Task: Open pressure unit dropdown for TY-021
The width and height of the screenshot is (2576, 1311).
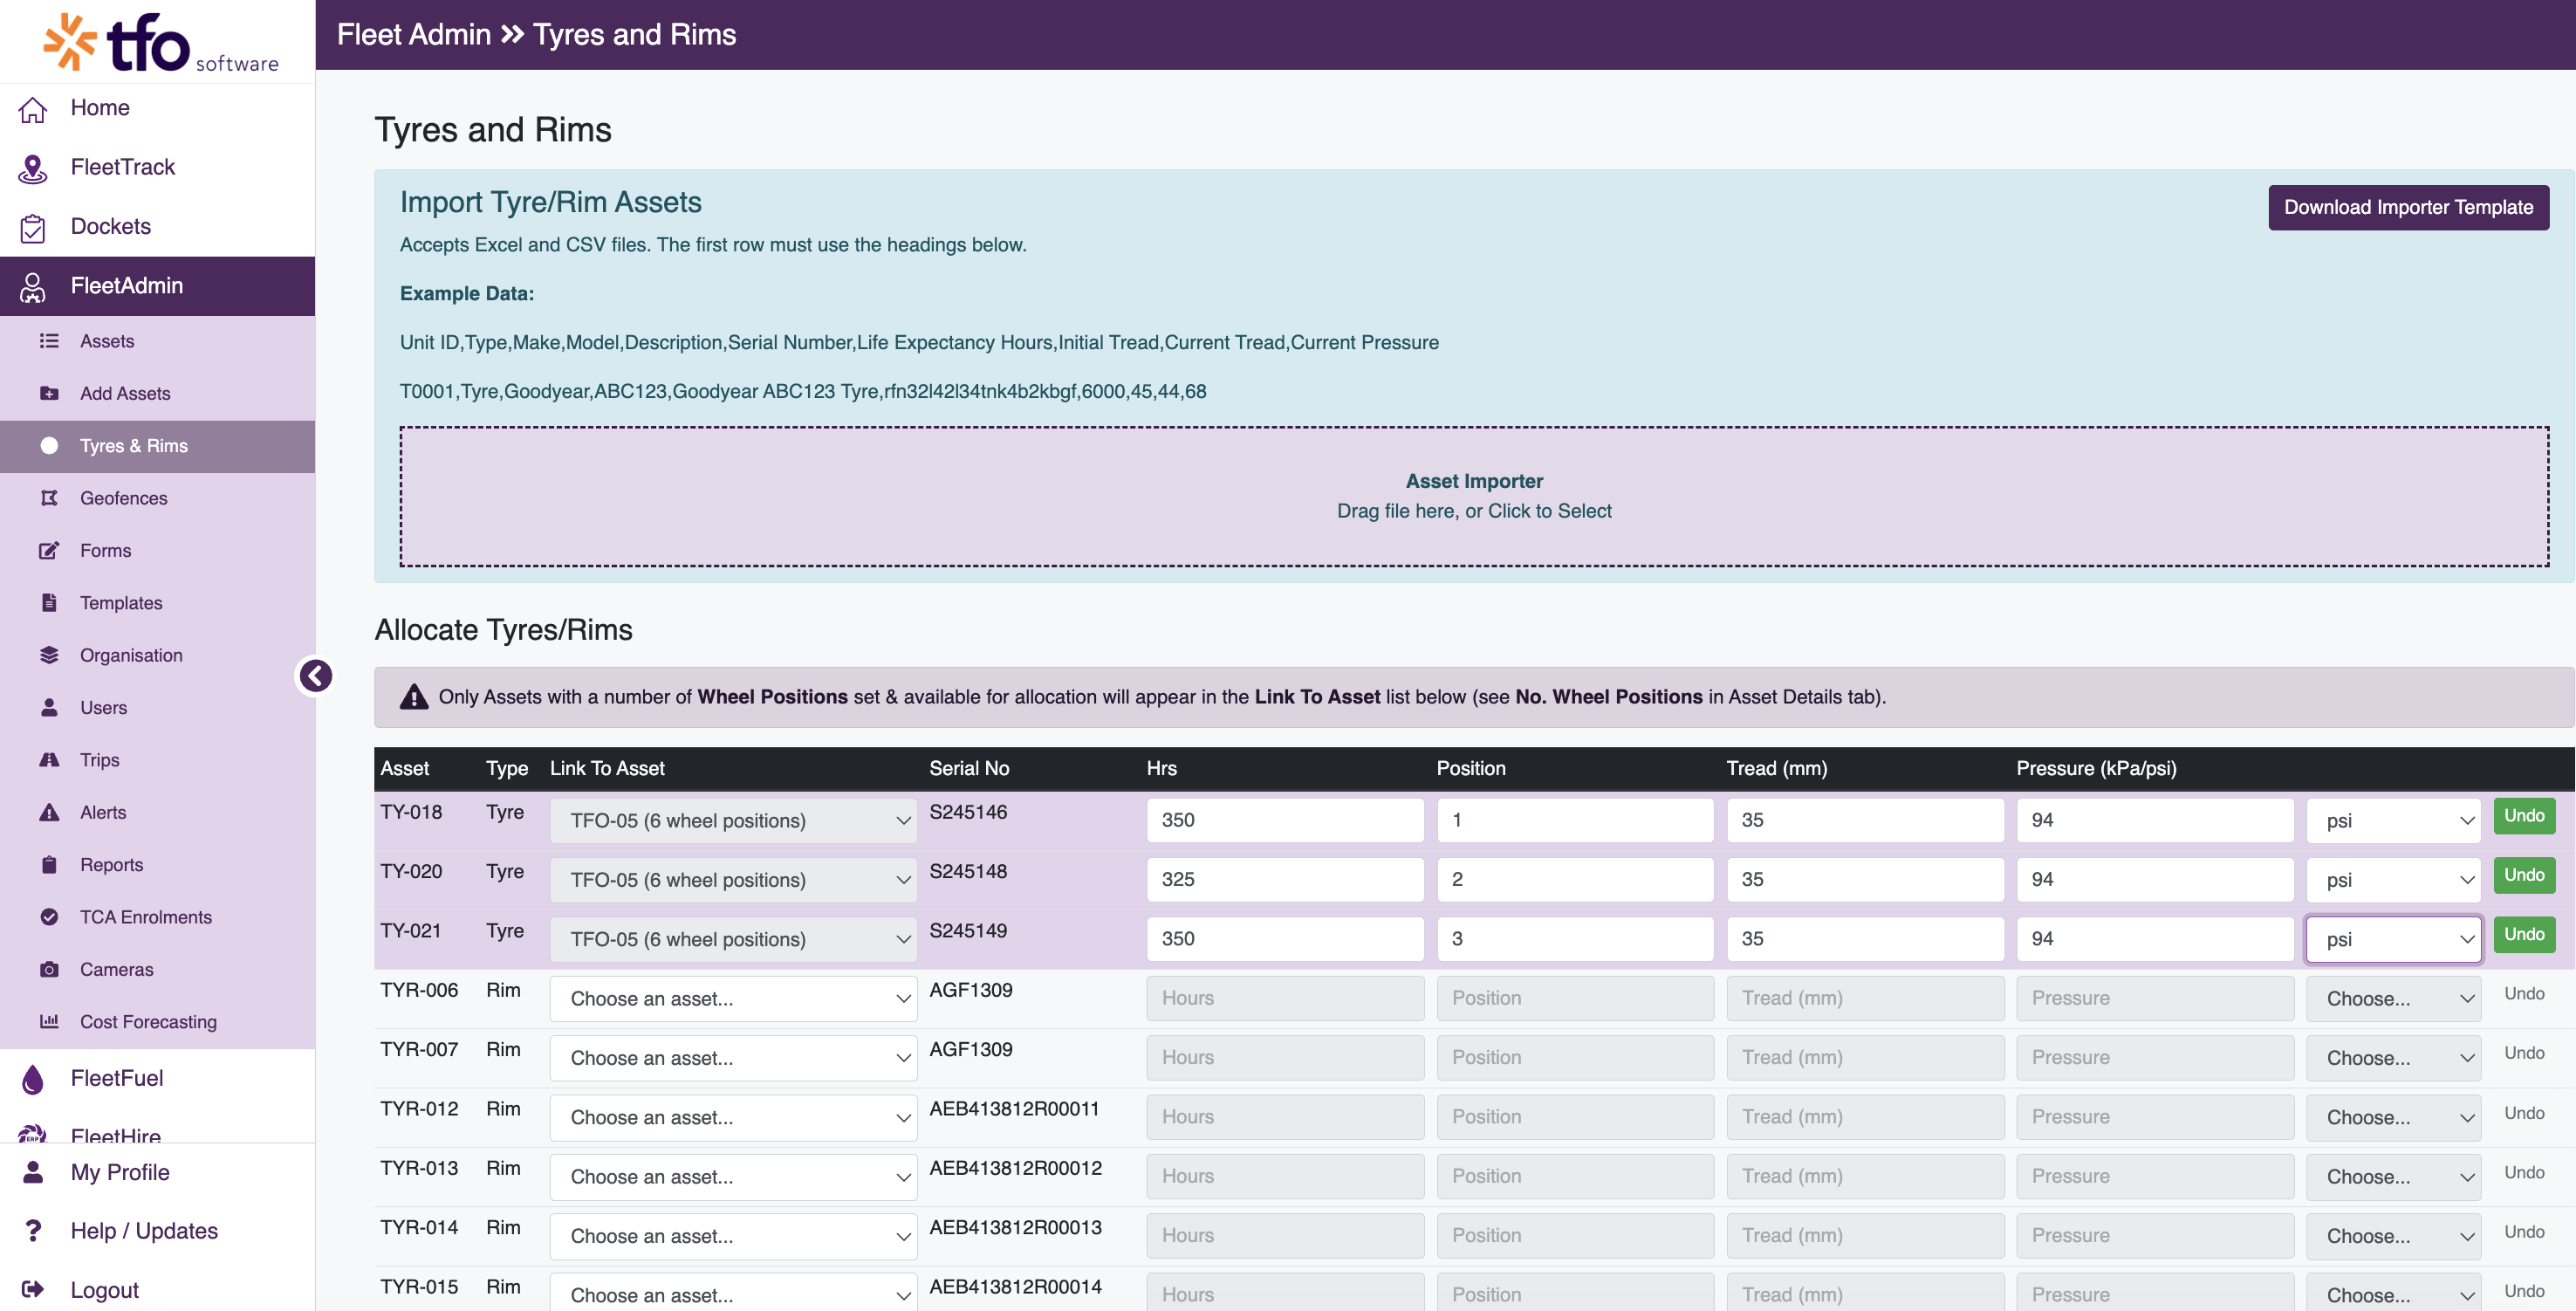Action: pos(2393,939)
